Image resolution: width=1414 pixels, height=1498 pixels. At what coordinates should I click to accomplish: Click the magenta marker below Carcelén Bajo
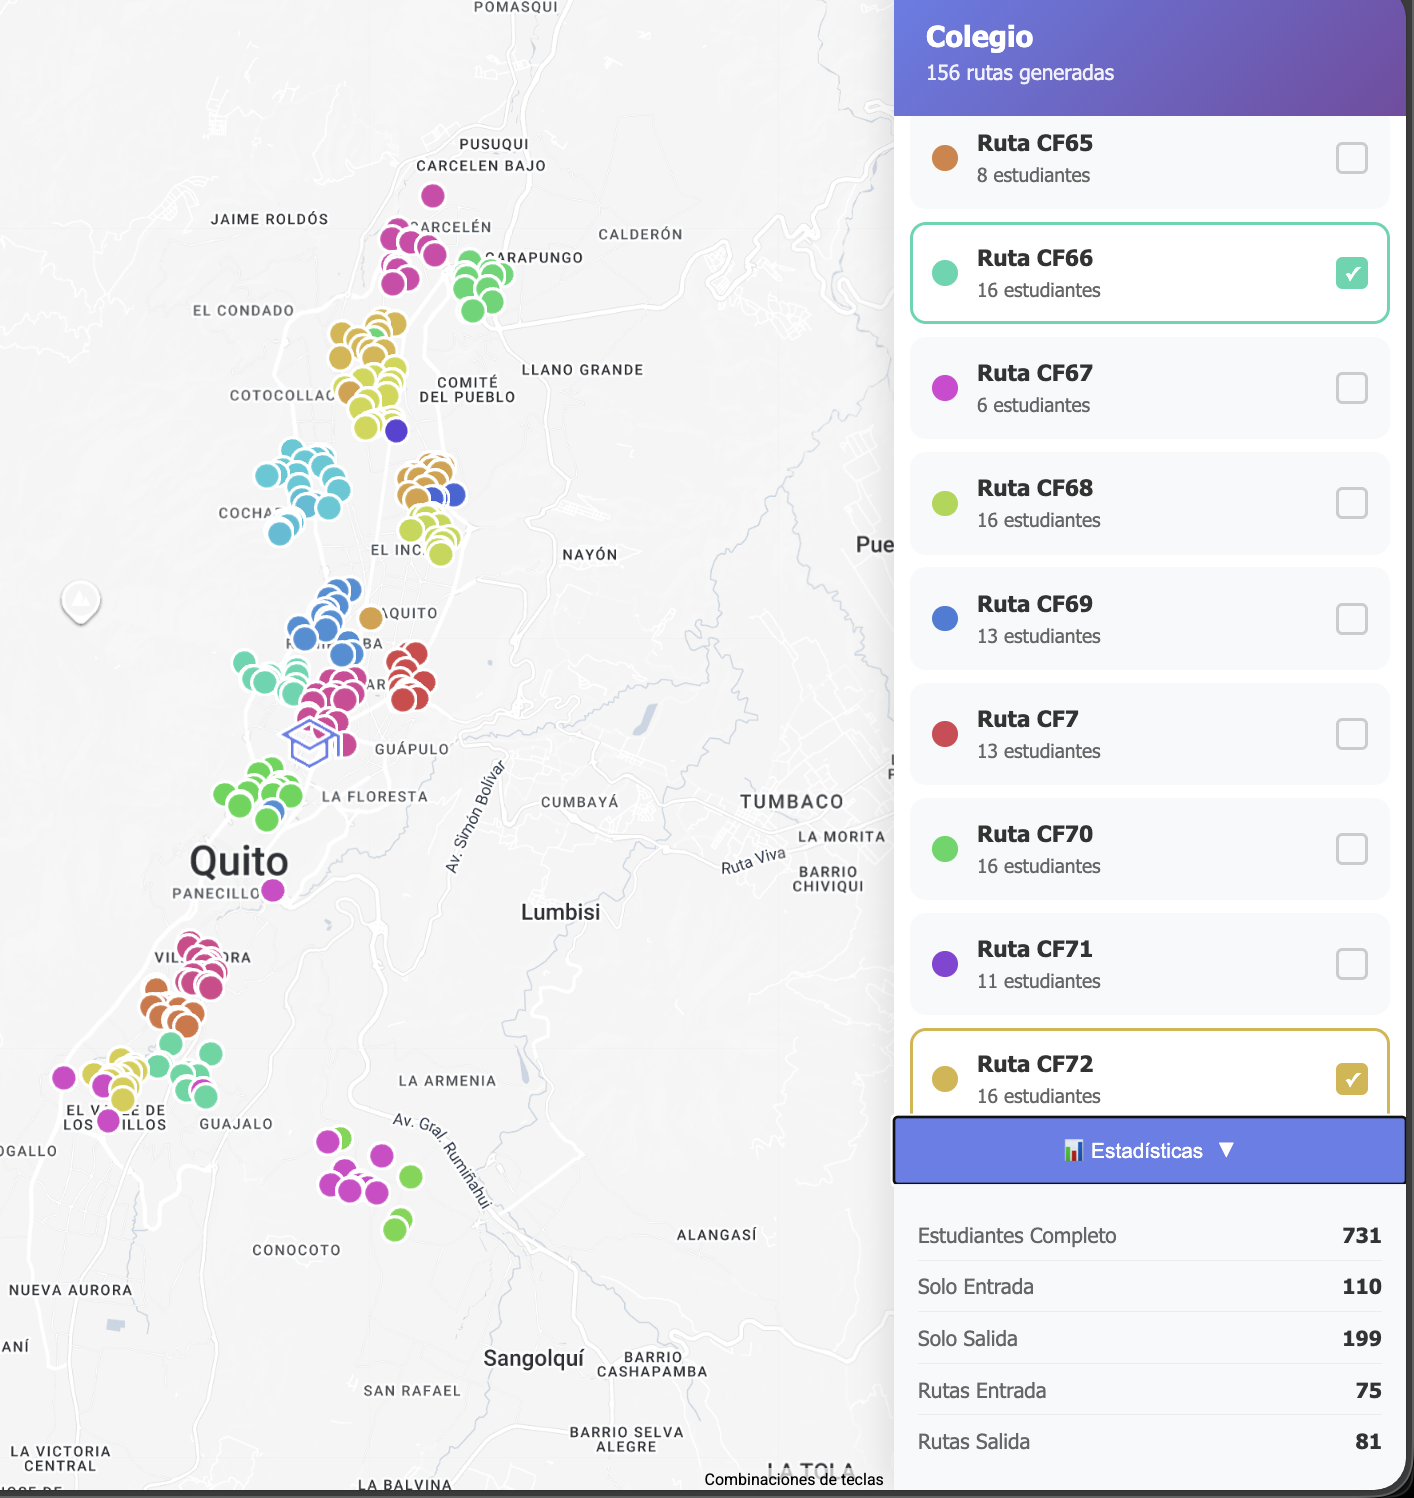[x=432, y=195]
